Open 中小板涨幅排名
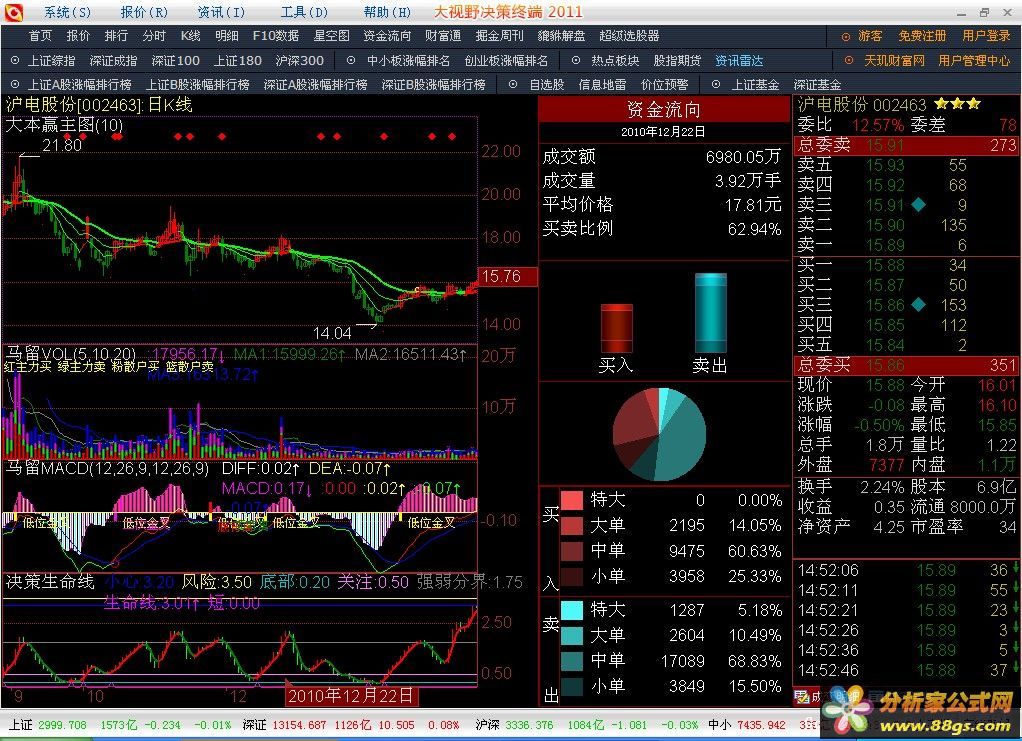Image resolution: width=1022 pixels, height=741 pixels. tap(409, 61)
